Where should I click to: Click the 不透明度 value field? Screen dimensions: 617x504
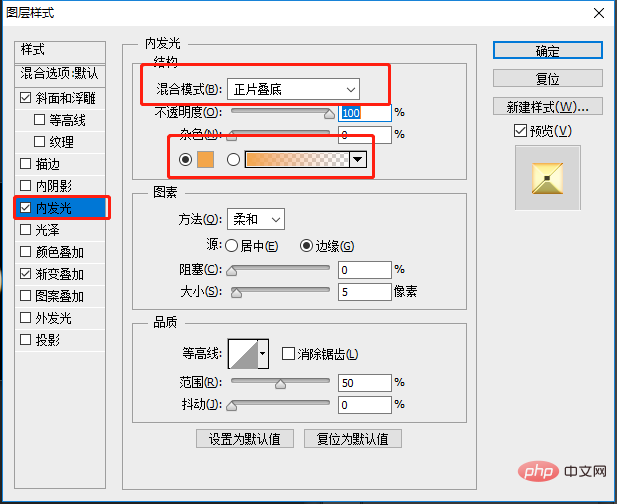[365, 113]
